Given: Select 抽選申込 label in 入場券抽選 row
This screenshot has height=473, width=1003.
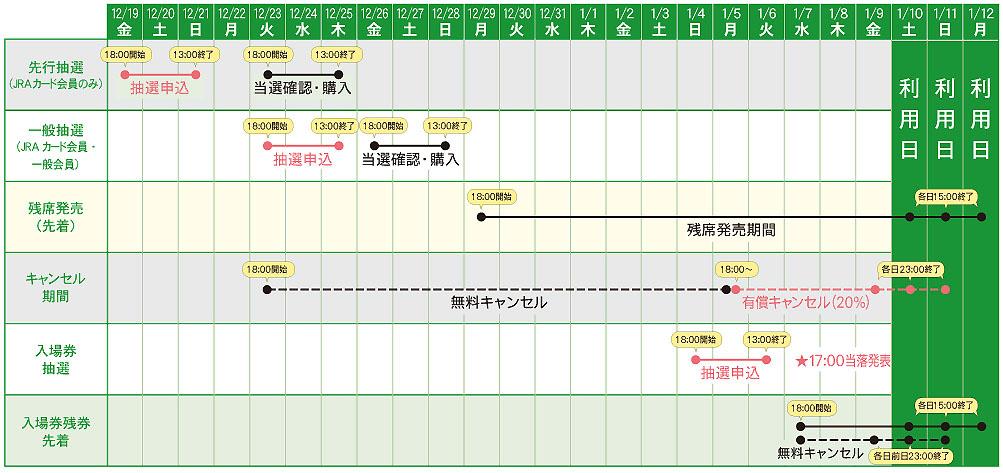Looking at the screenshot, I should pyautogui.click(x=730, y=373).
